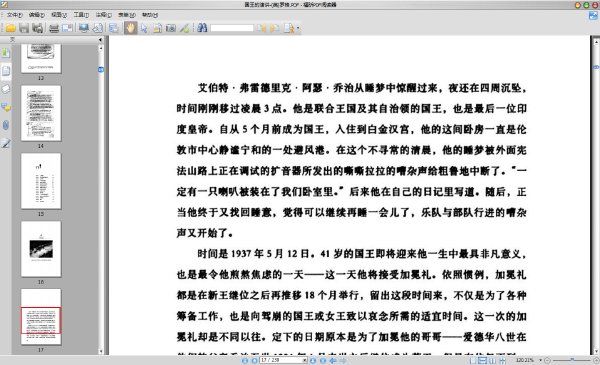Click the monitor full-screen icon
600x365 pixels.
(83, 28)
